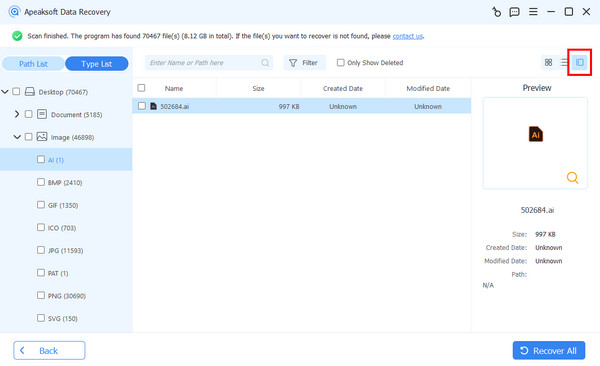Open the Filter button
Viewport: 600px width, 366px height.
tap(305, 63)
